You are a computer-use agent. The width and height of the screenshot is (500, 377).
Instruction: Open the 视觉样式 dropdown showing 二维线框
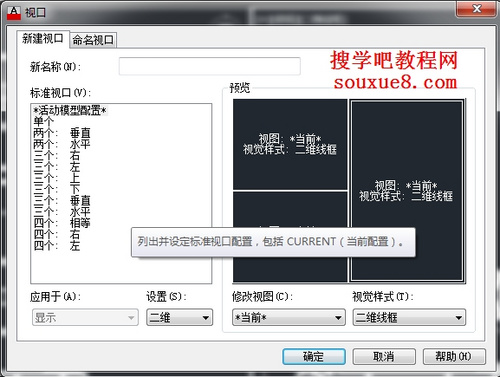[409, 317]
